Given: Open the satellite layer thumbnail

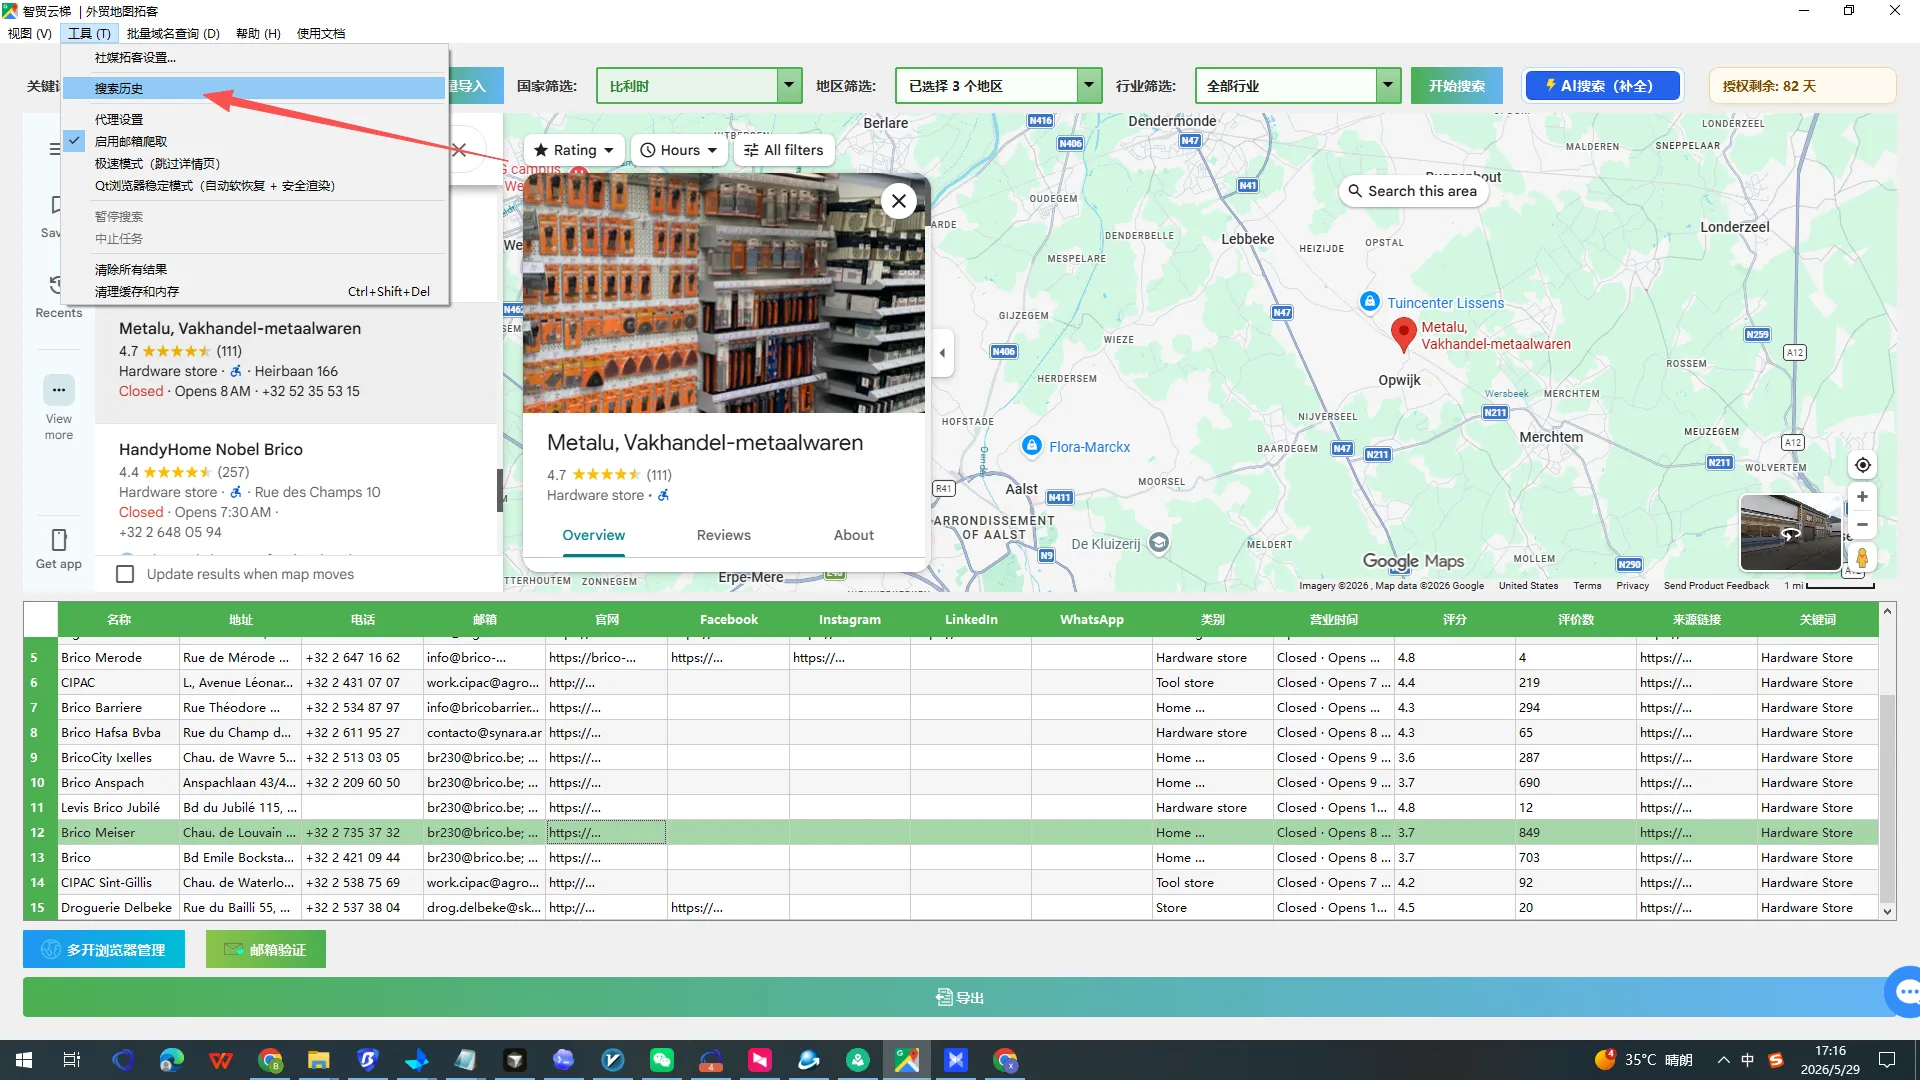Looking at the screenshot, I should click(1790, 532).
